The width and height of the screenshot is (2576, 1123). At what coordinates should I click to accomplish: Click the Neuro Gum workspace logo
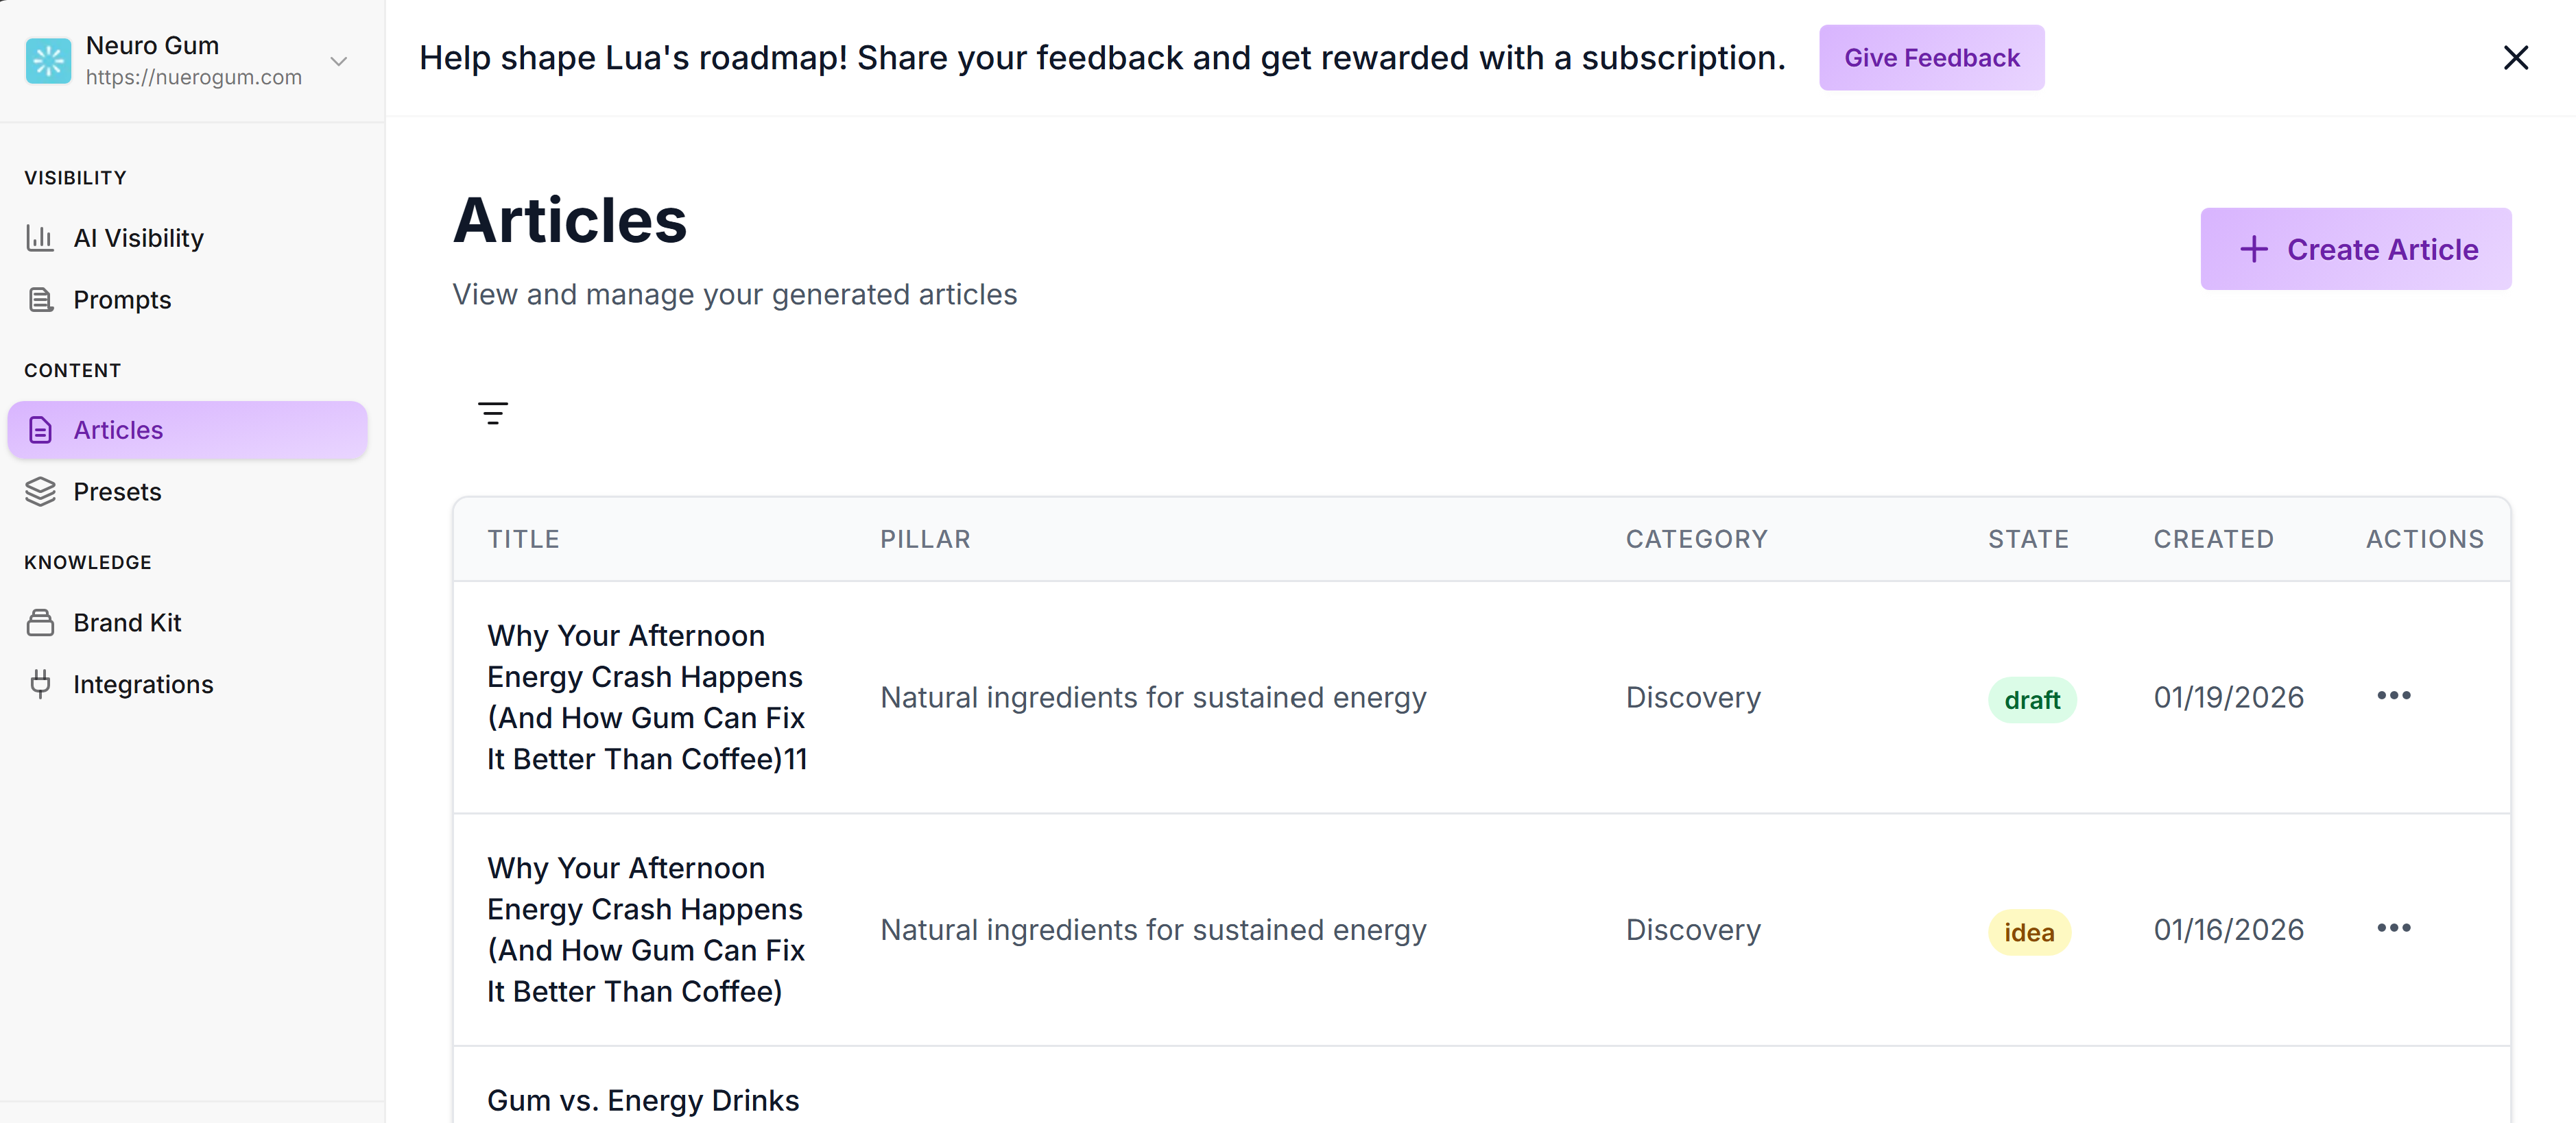(48, 60)
